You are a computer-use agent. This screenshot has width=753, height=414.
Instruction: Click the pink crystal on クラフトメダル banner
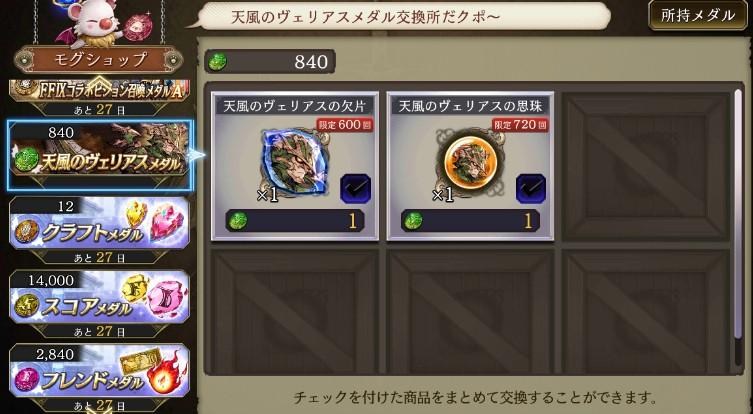coord(167,224)
